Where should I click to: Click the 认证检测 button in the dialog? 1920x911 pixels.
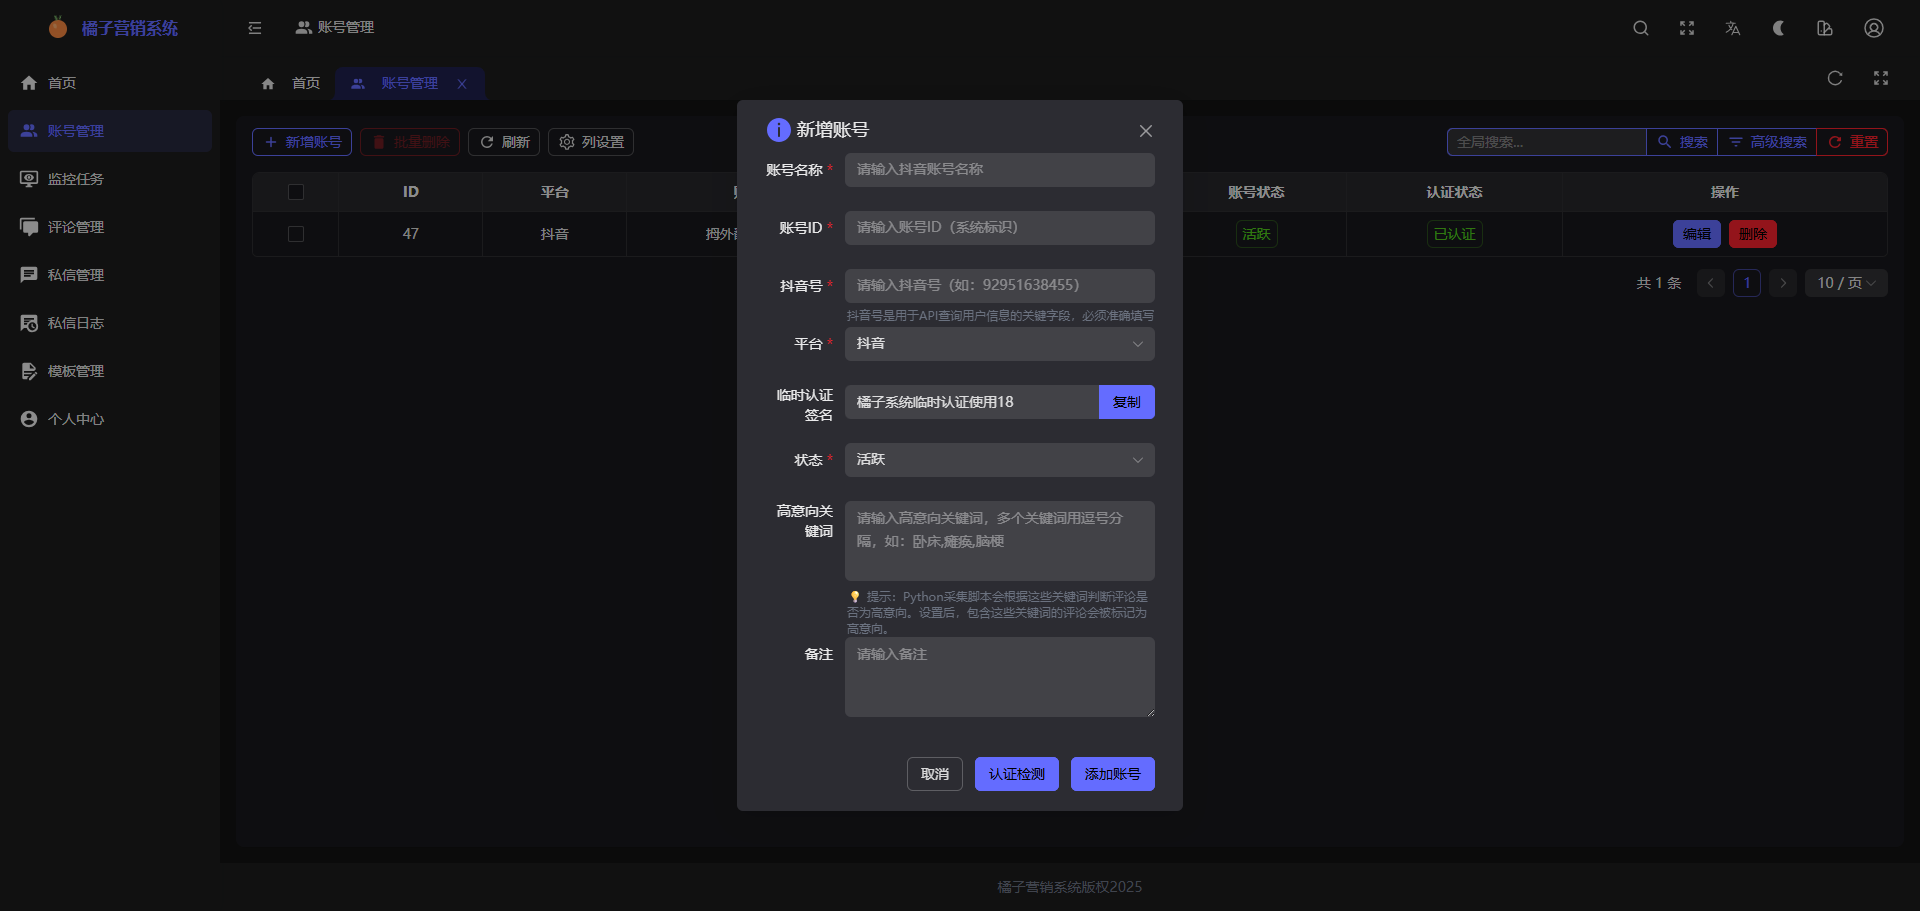click(x=1016, y=773)
